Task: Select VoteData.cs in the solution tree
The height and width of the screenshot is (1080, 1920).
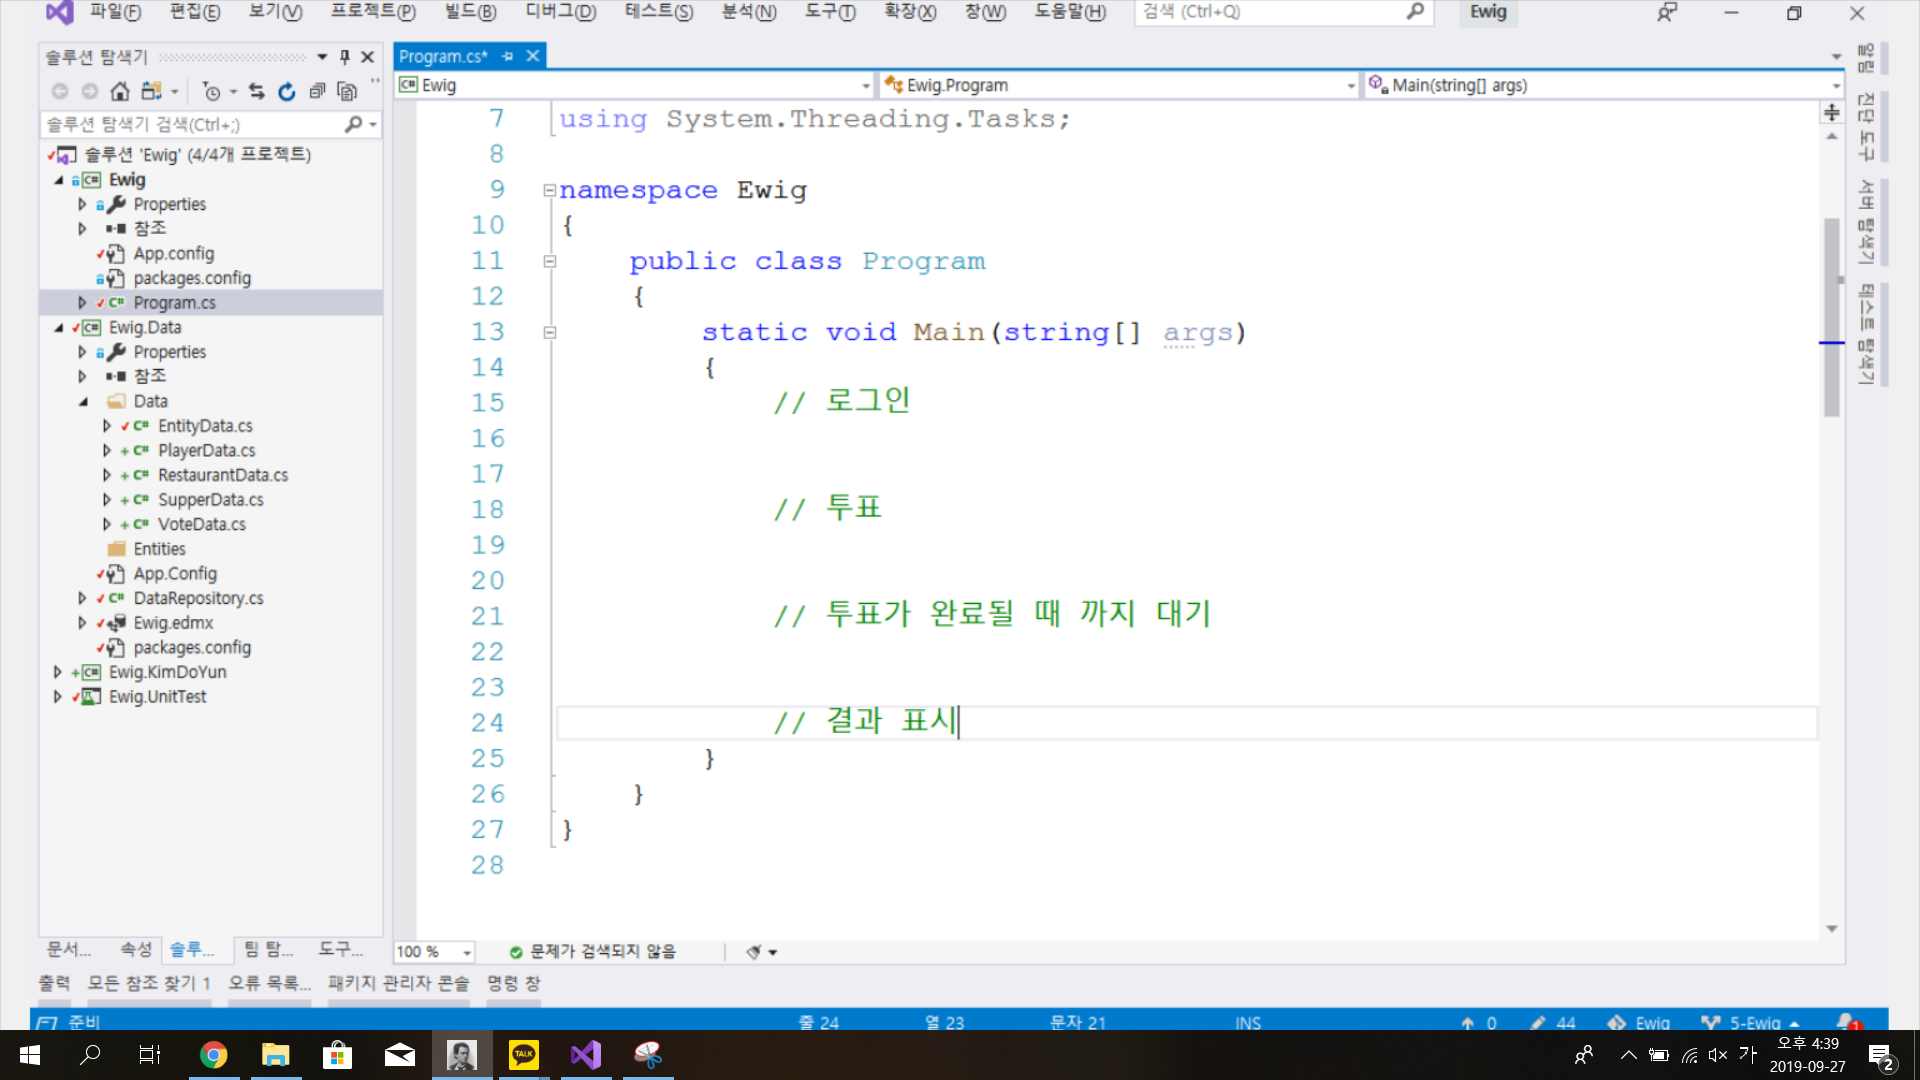Action: [201, 524]
